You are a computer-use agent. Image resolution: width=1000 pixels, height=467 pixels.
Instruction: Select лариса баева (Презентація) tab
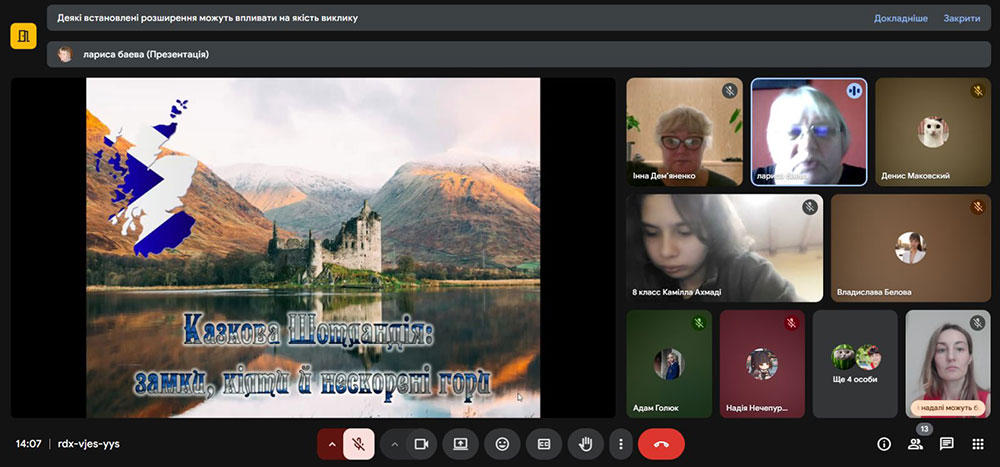point(140,54)
